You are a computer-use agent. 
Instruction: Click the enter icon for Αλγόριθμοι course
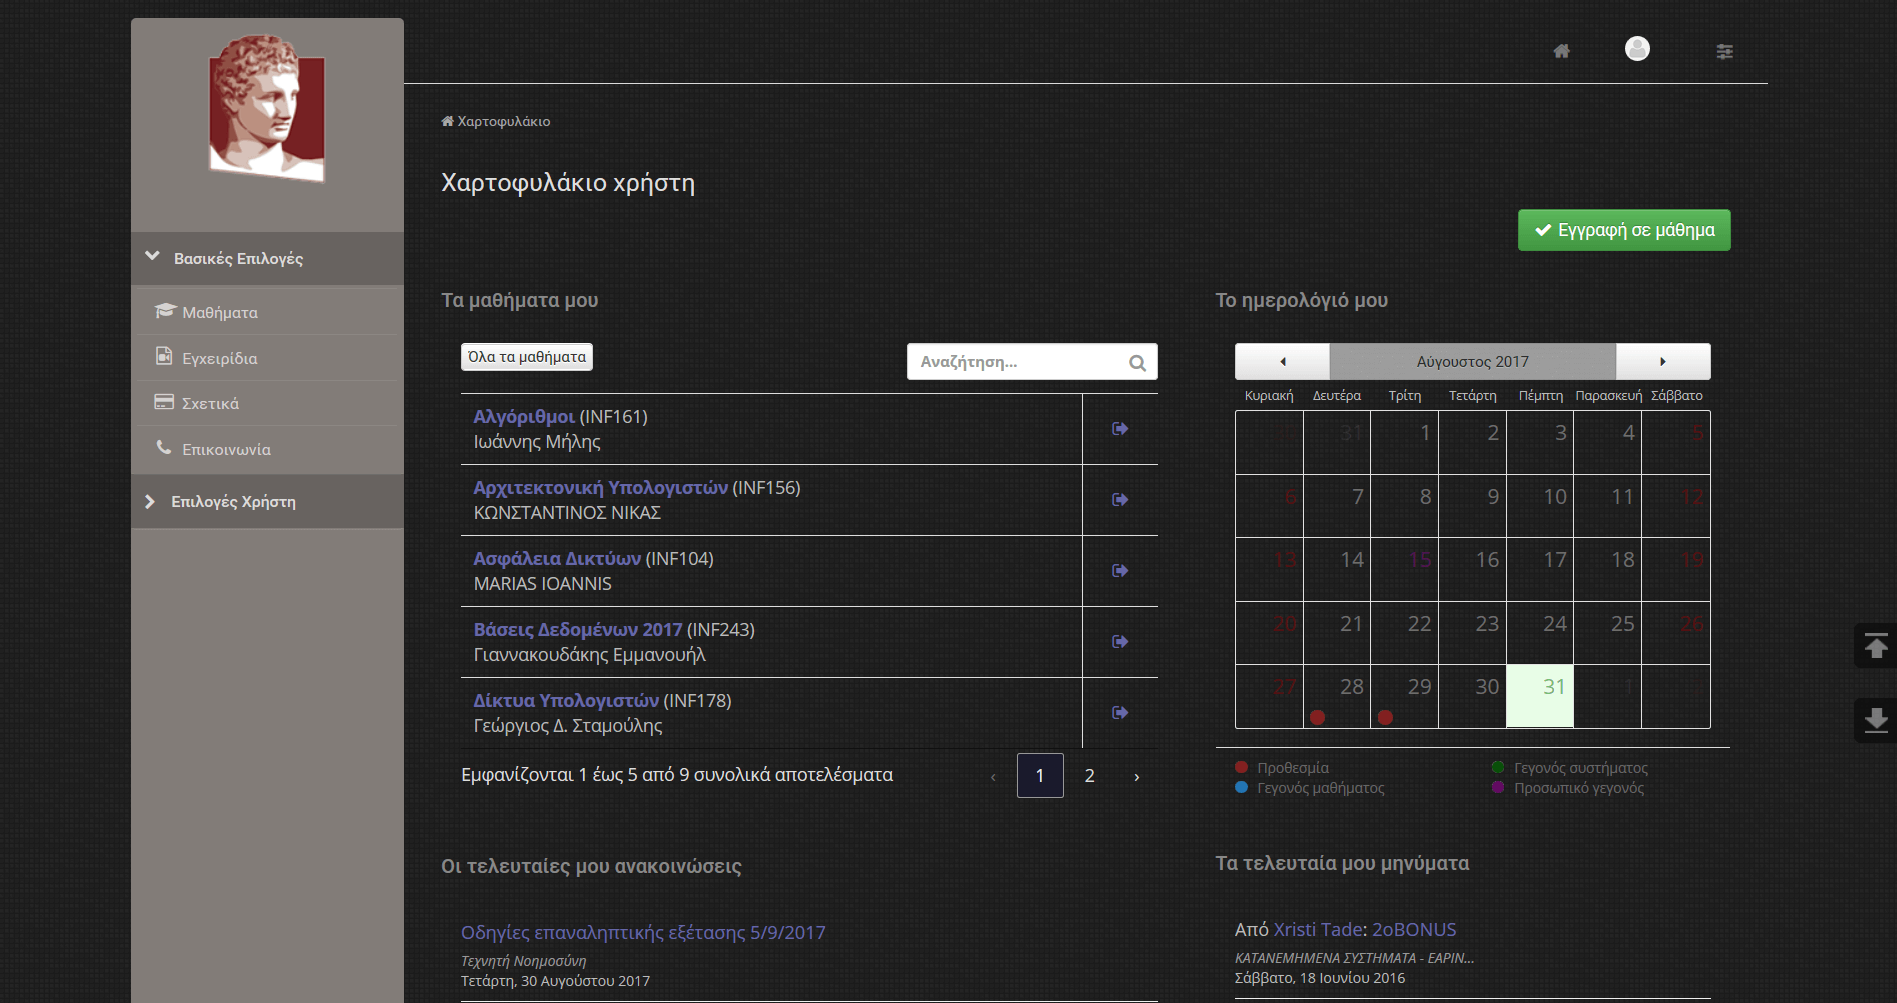pos(1120,429)
